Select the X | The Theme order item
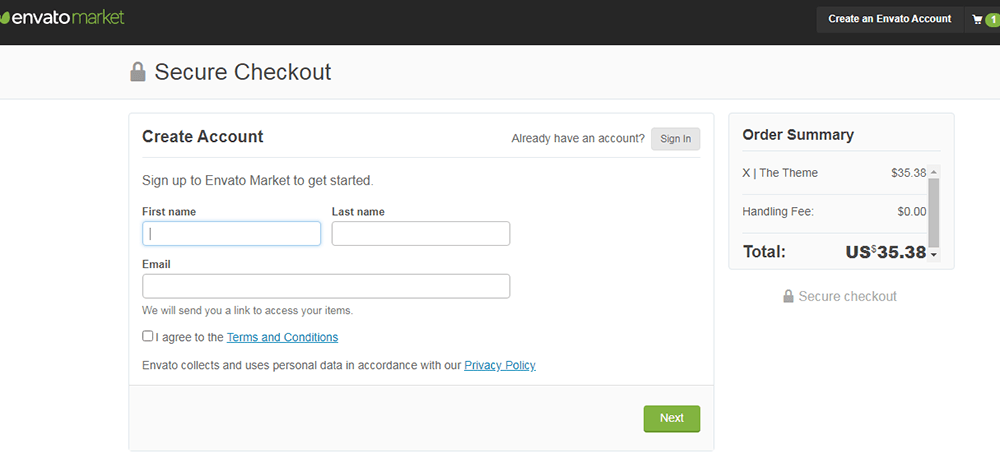1000x458 pixels. pyautogui.click(x=834, y=173)
